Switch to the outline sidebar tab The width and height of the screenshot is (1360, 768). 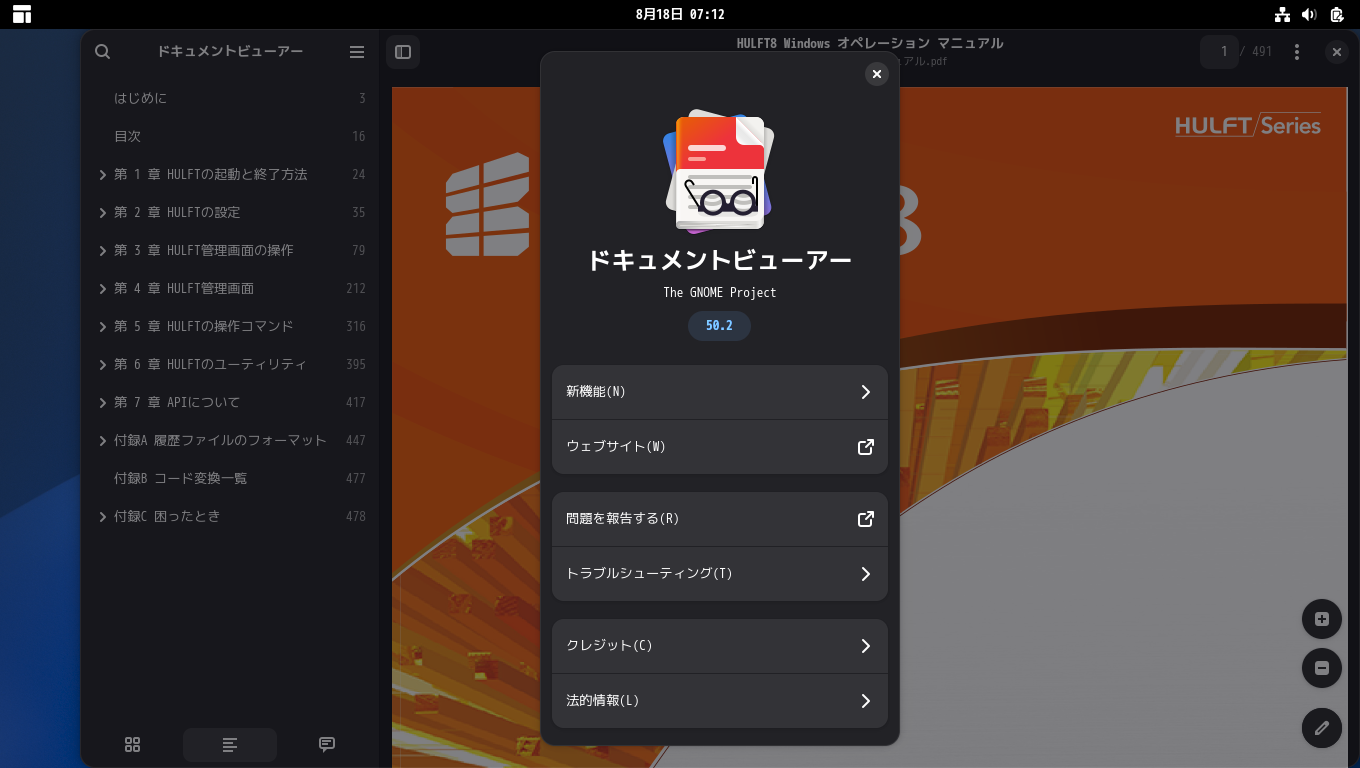[230, 745]
